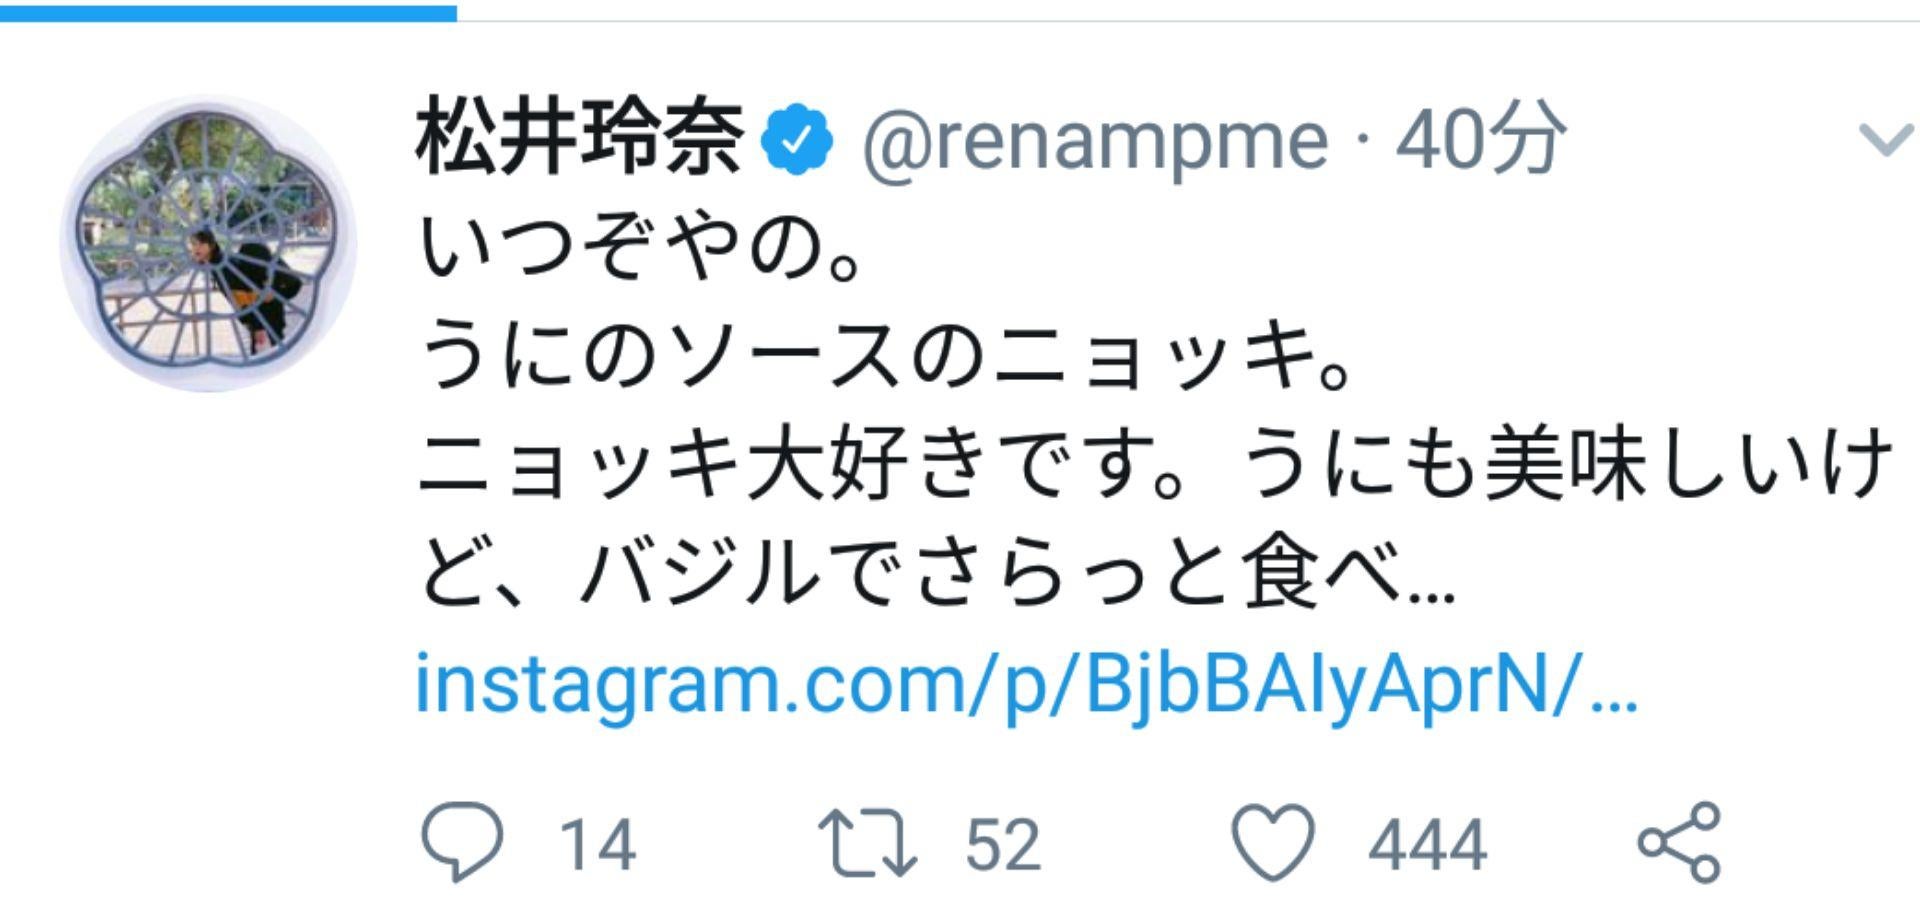Click the reply speech bubble icon
This screenshot has width=1920, height=919.
point(462,842)
